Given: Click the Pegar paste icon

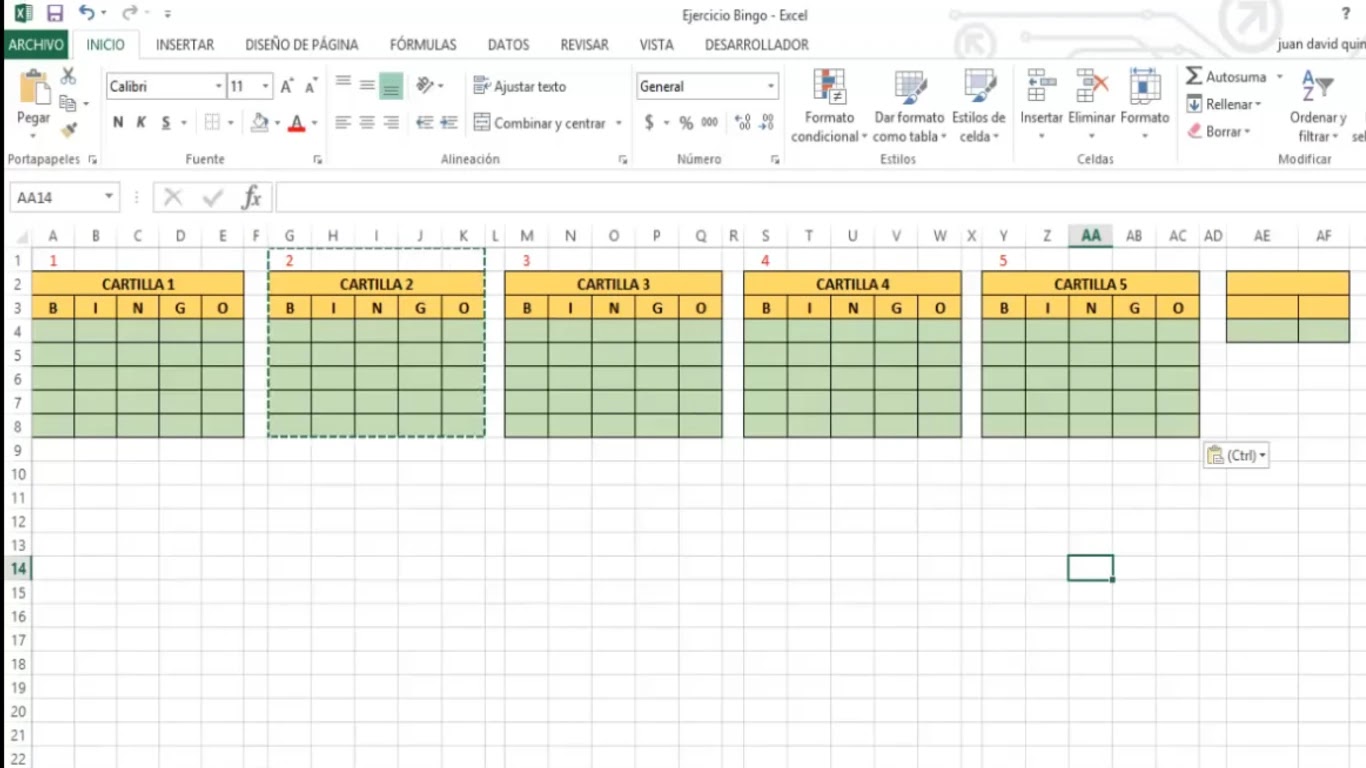Looking at the screenshot, I should coord(33,87).
